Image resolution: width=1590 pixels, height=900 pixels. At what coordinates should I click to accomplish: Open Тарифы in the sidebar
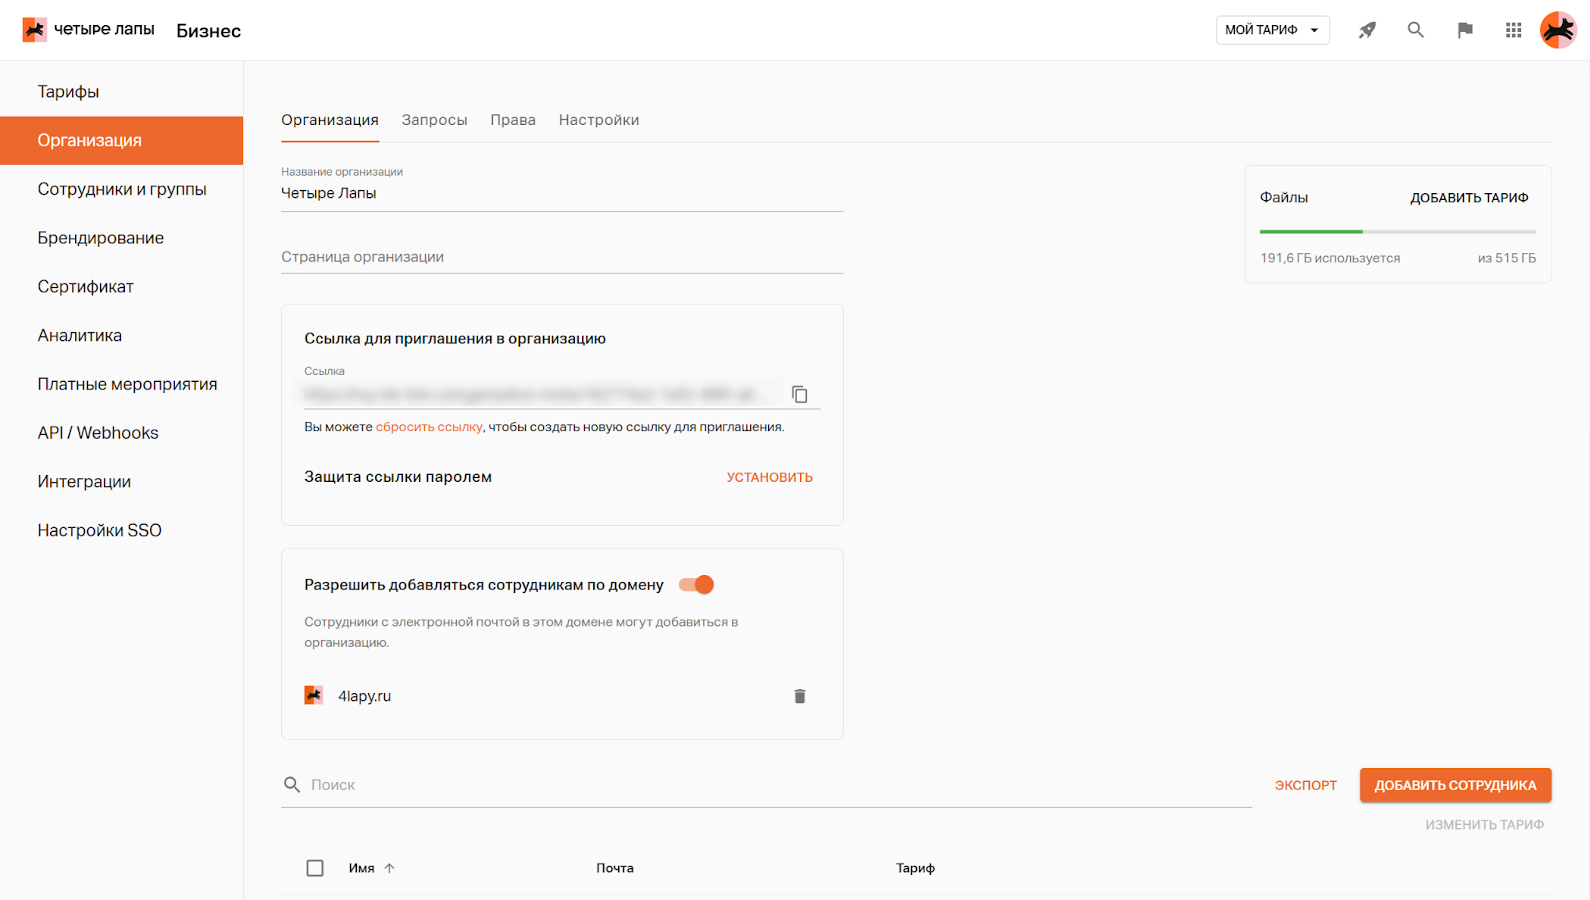point(122,92)
